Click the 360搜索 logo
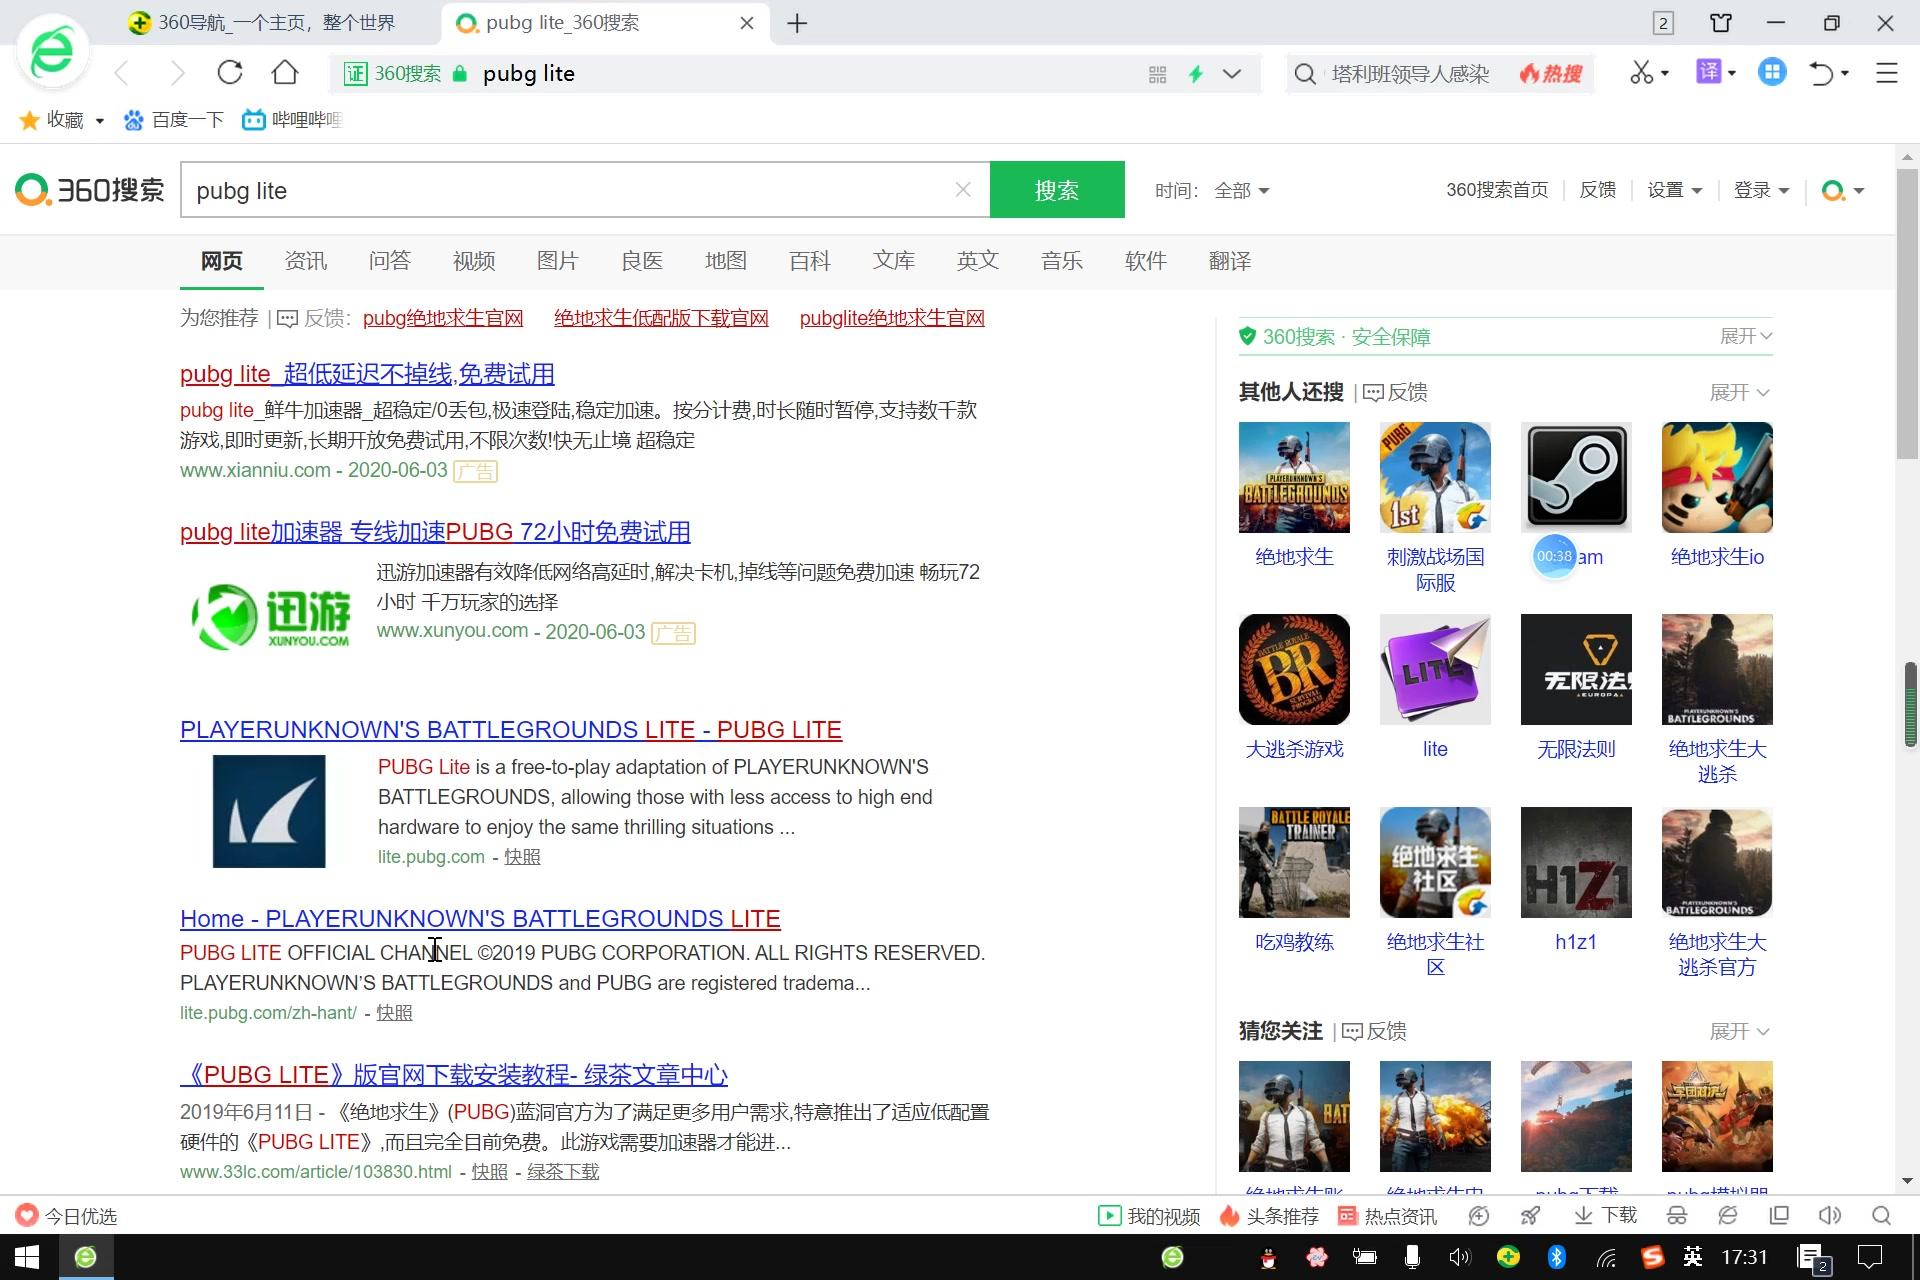1920x1280 pixels. click(90, 190)
